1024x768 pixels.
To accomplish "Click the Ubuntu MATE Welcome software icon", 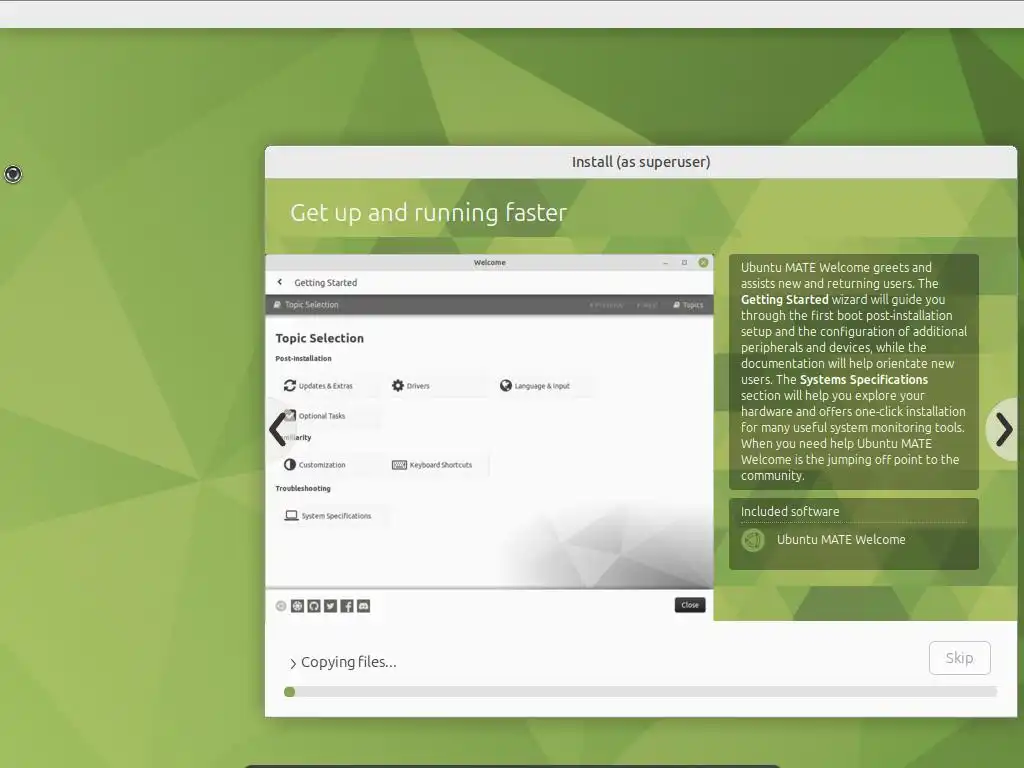I will 753,540.
